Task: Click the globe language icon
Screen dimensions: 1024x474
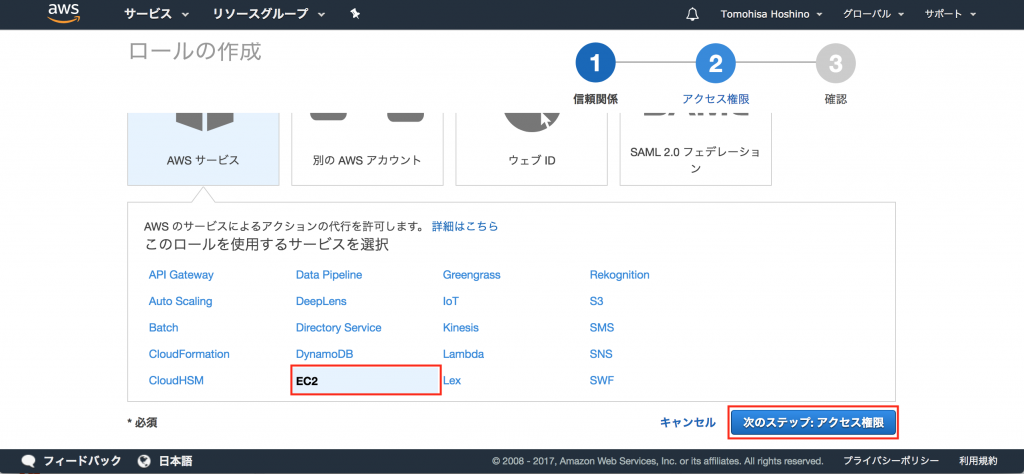Action: [144, 460]
